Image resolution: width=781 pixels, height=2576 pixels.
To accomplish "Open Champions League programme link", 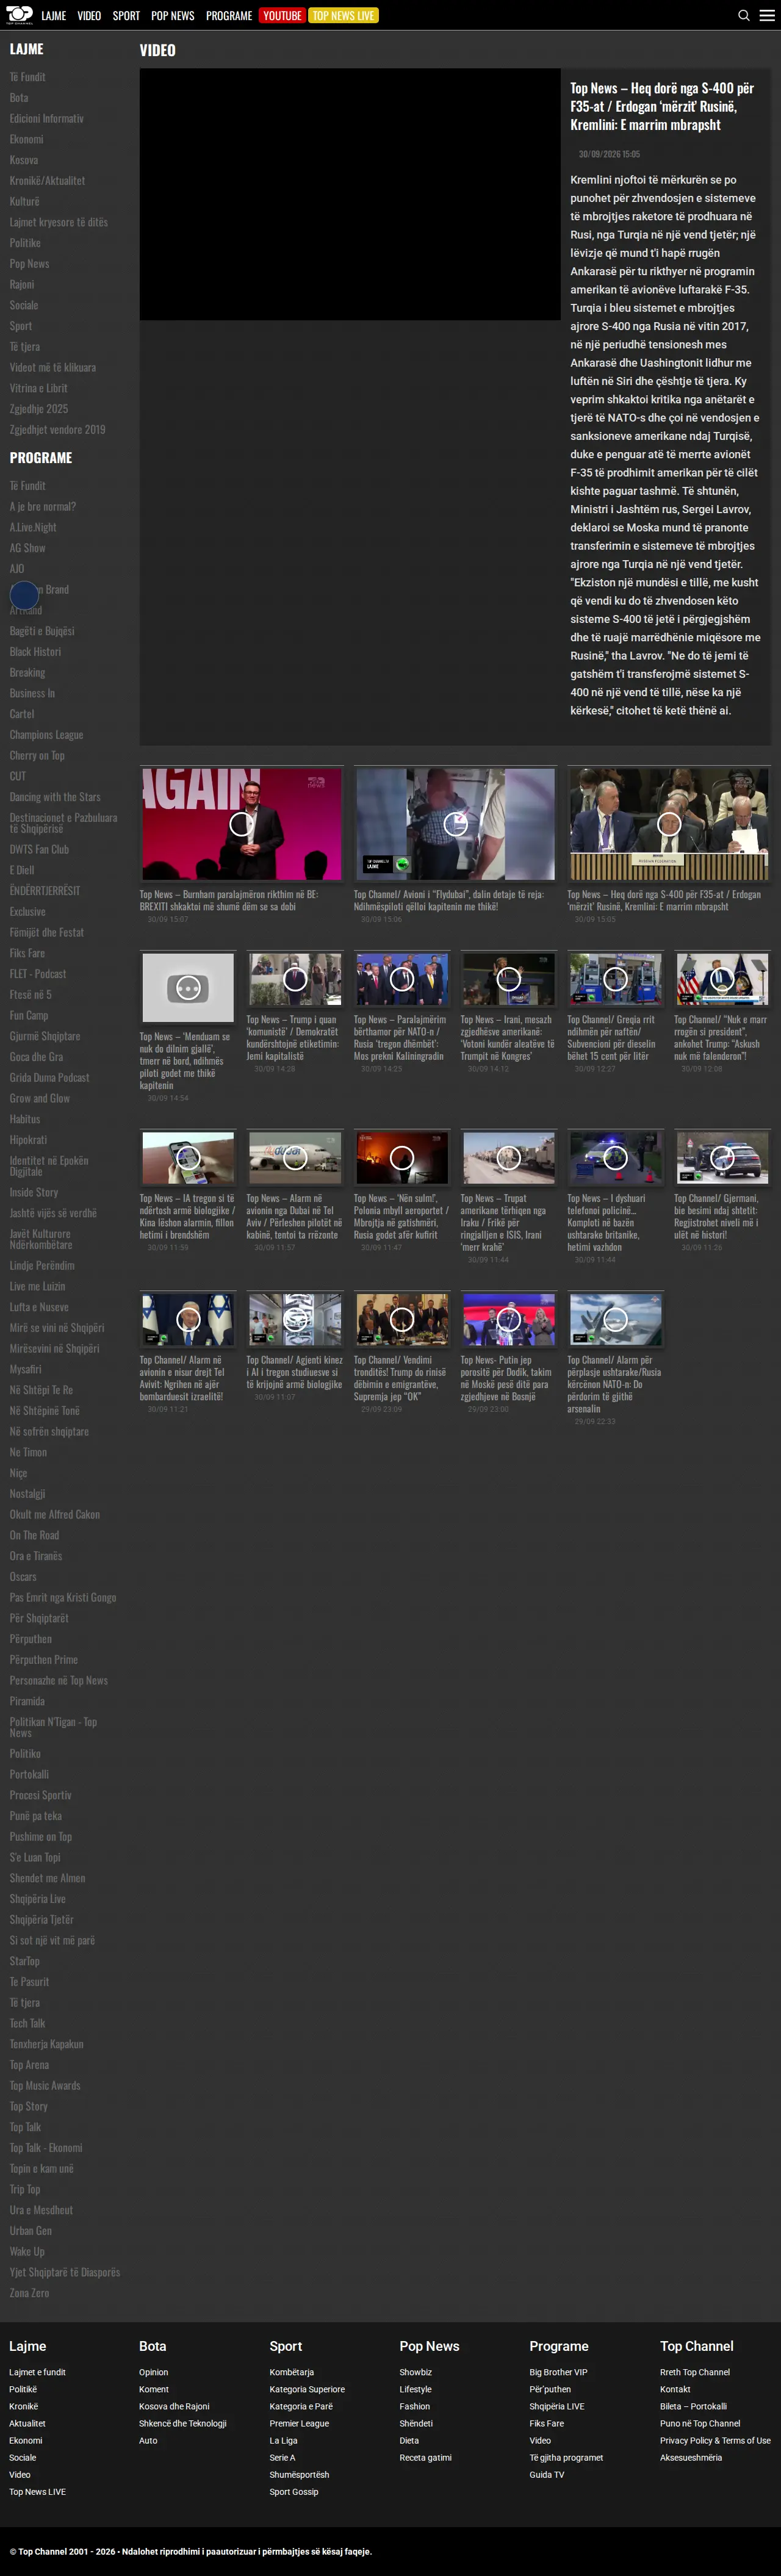I will [46, 735].
